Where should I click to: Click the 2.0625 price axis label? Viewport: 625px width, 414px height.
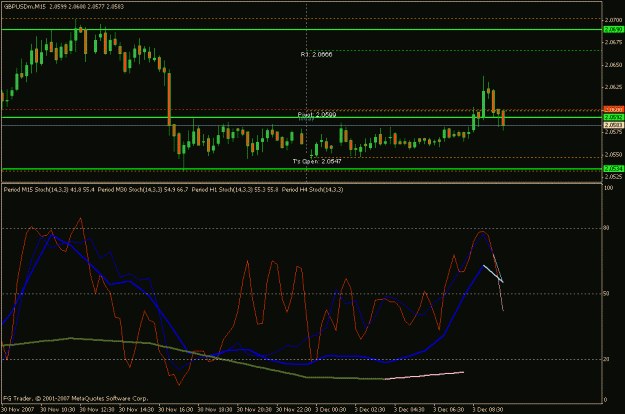pyautogui.click(x=613, y=87)
